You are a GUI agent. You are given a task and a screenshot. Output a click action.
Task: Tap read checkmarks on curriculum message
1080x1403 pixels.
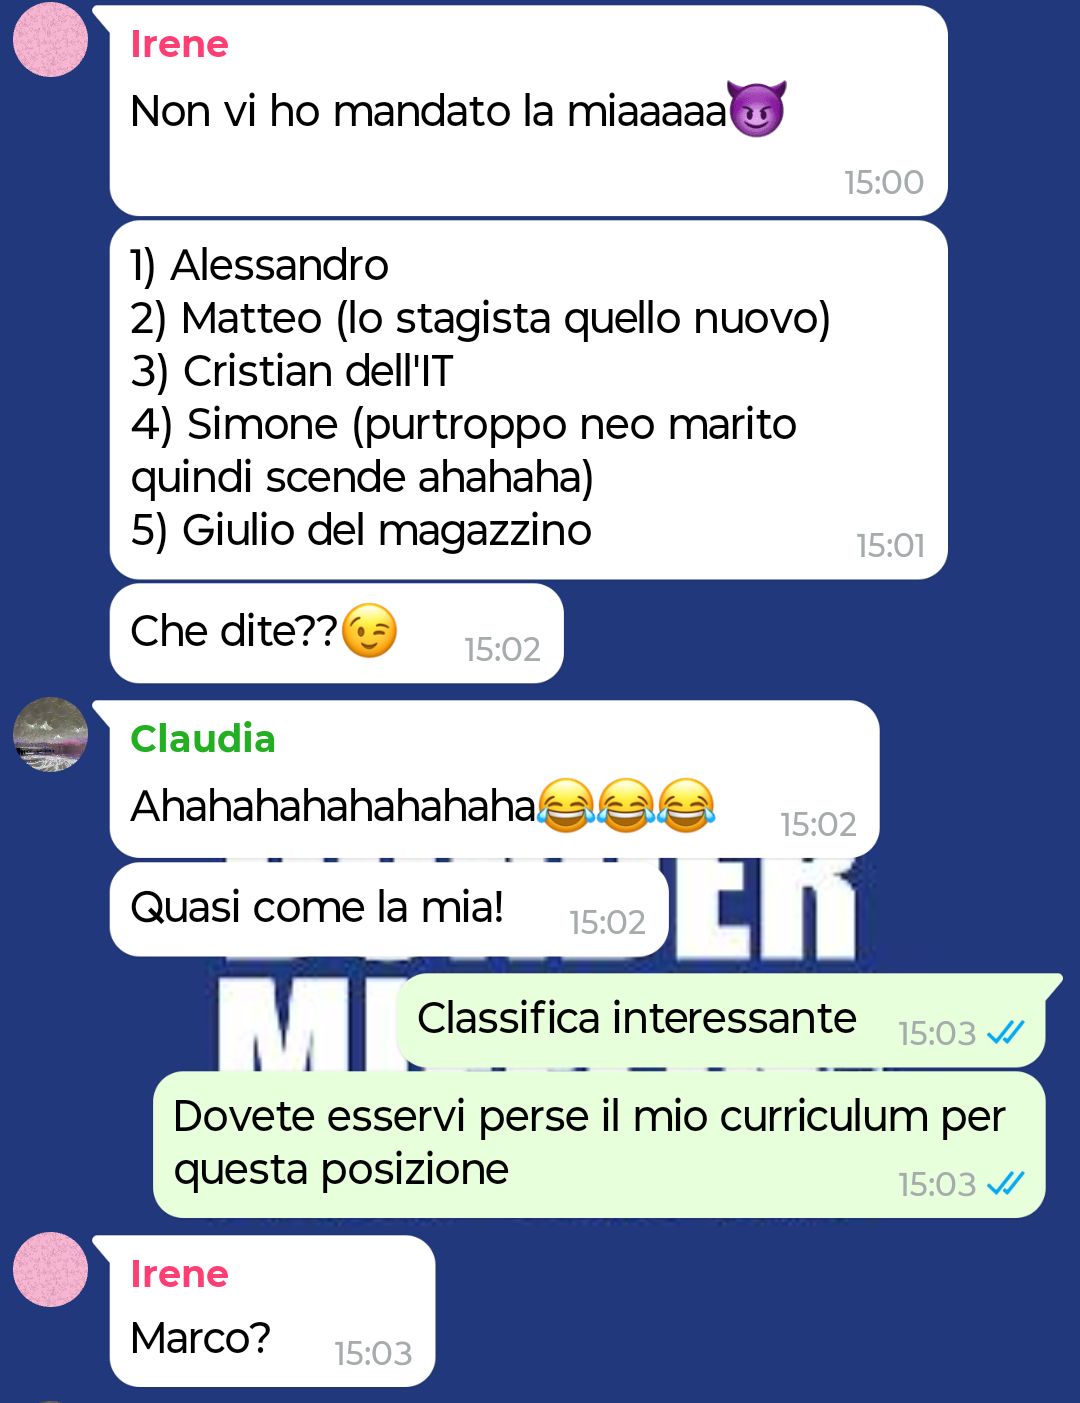[1005, 1184]
